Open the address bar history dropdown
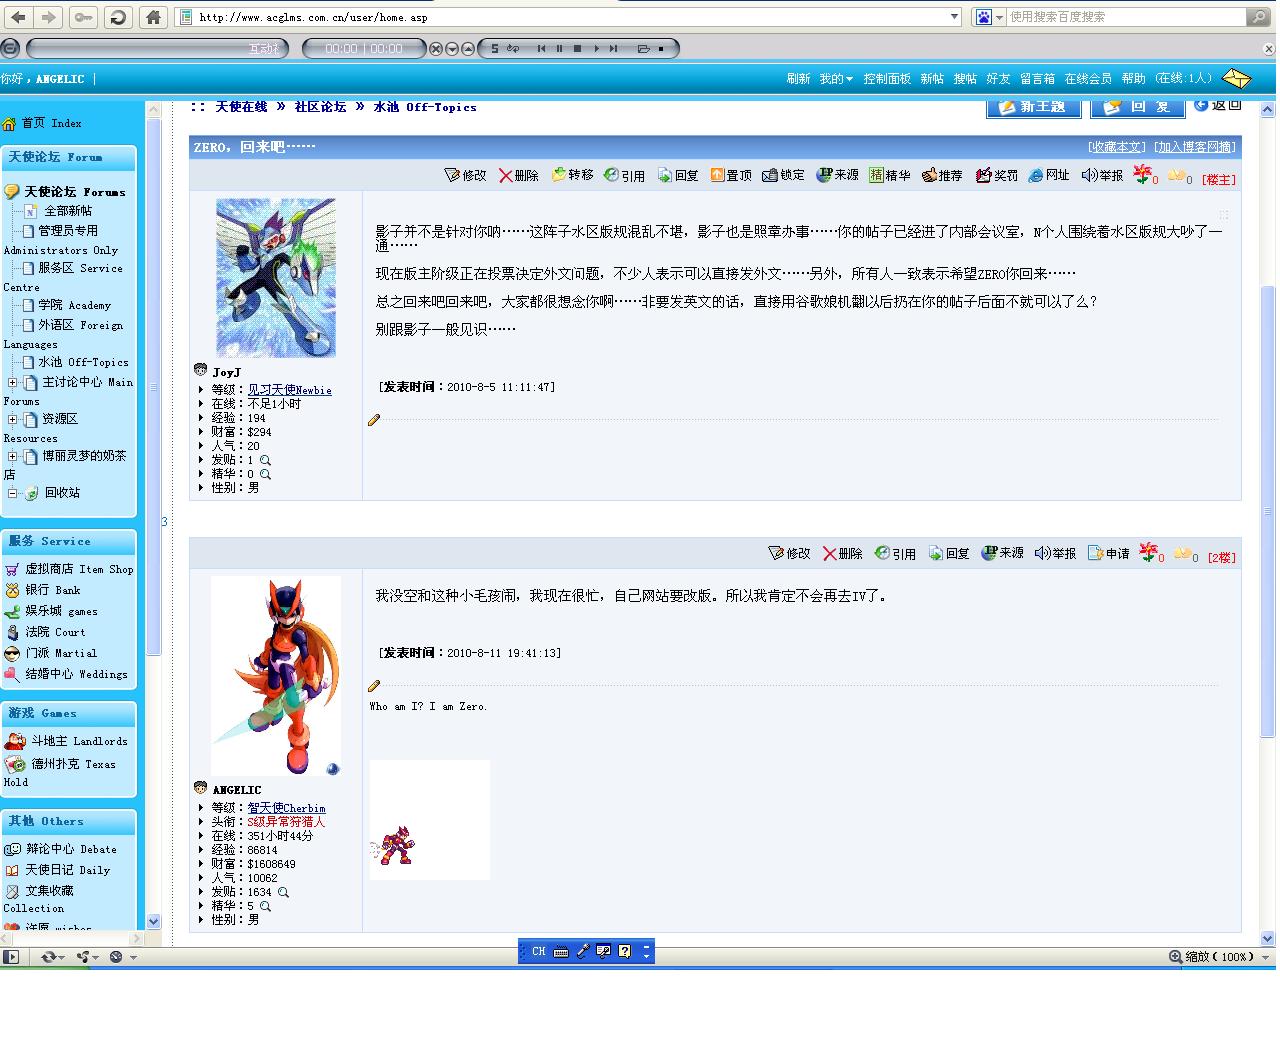1280x1055 pixels. (x=954, y=17)
